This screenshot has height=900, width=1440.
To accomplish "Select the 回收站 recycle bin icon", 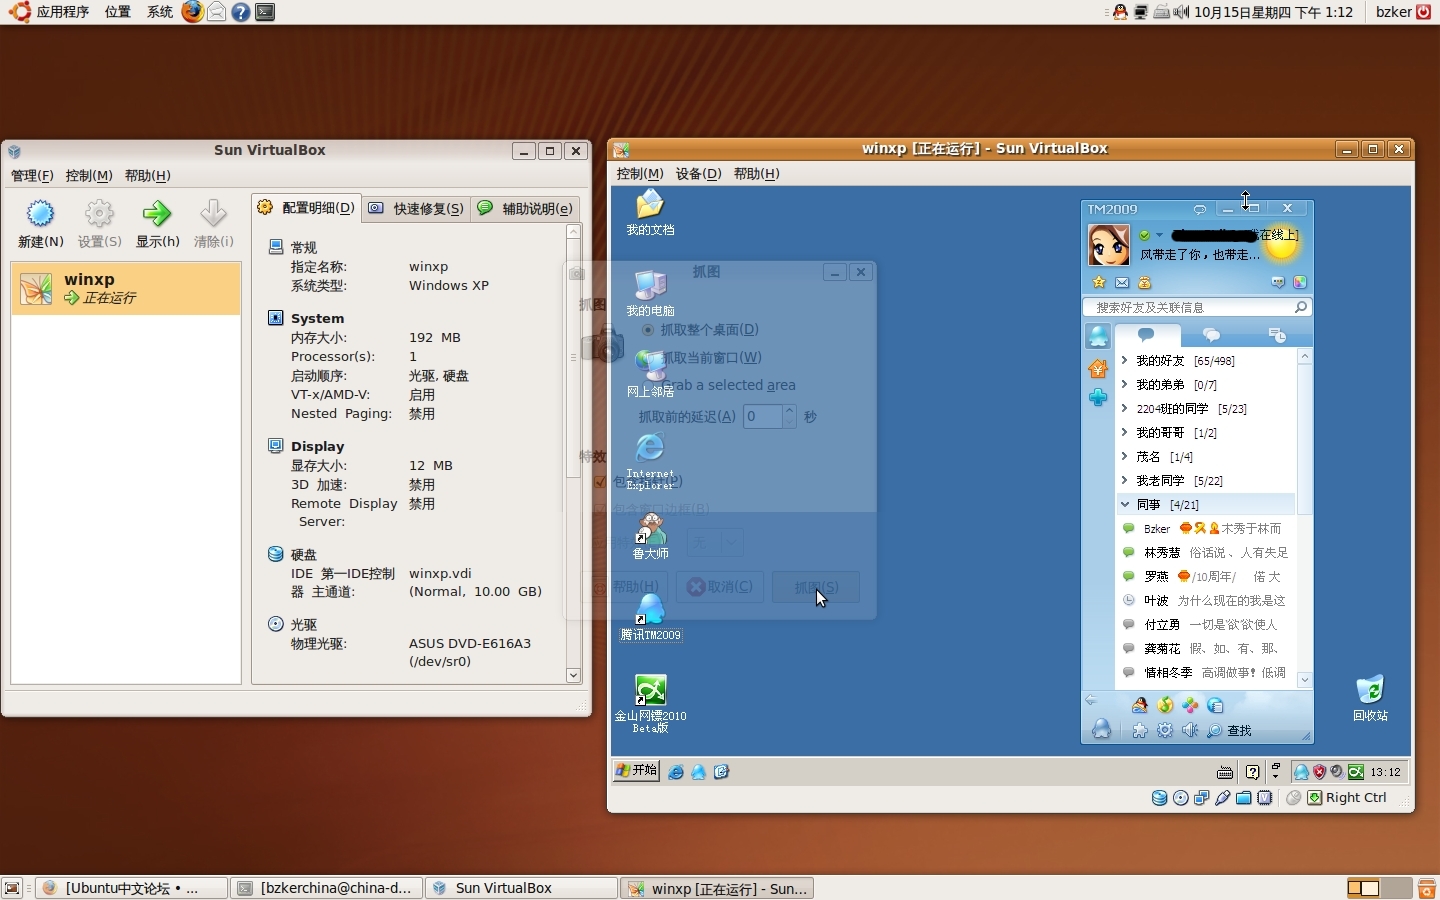I will point(1370,698).
